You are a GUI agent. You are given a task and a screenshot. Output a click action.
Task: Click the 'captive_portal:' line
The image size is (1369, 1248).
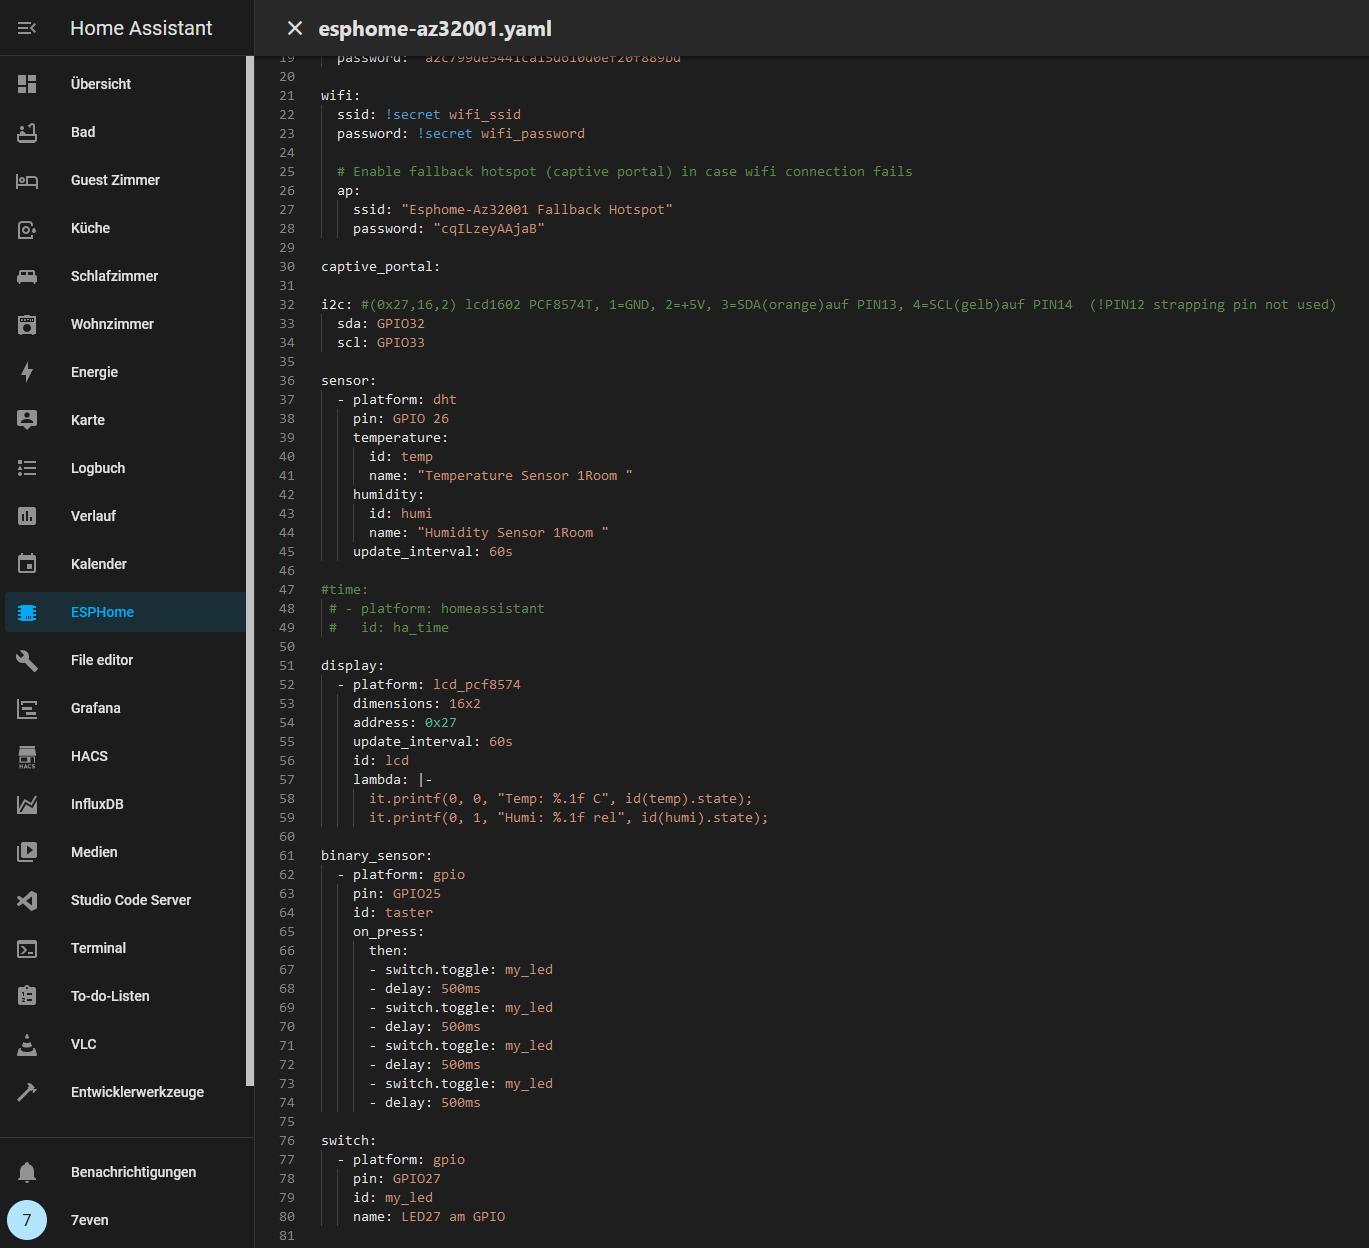[380, 267]
